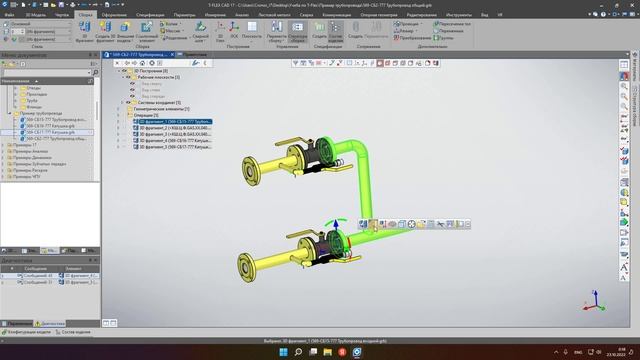
Task: Switch to the Оформление ribbon tab
Action: (114, 15)
